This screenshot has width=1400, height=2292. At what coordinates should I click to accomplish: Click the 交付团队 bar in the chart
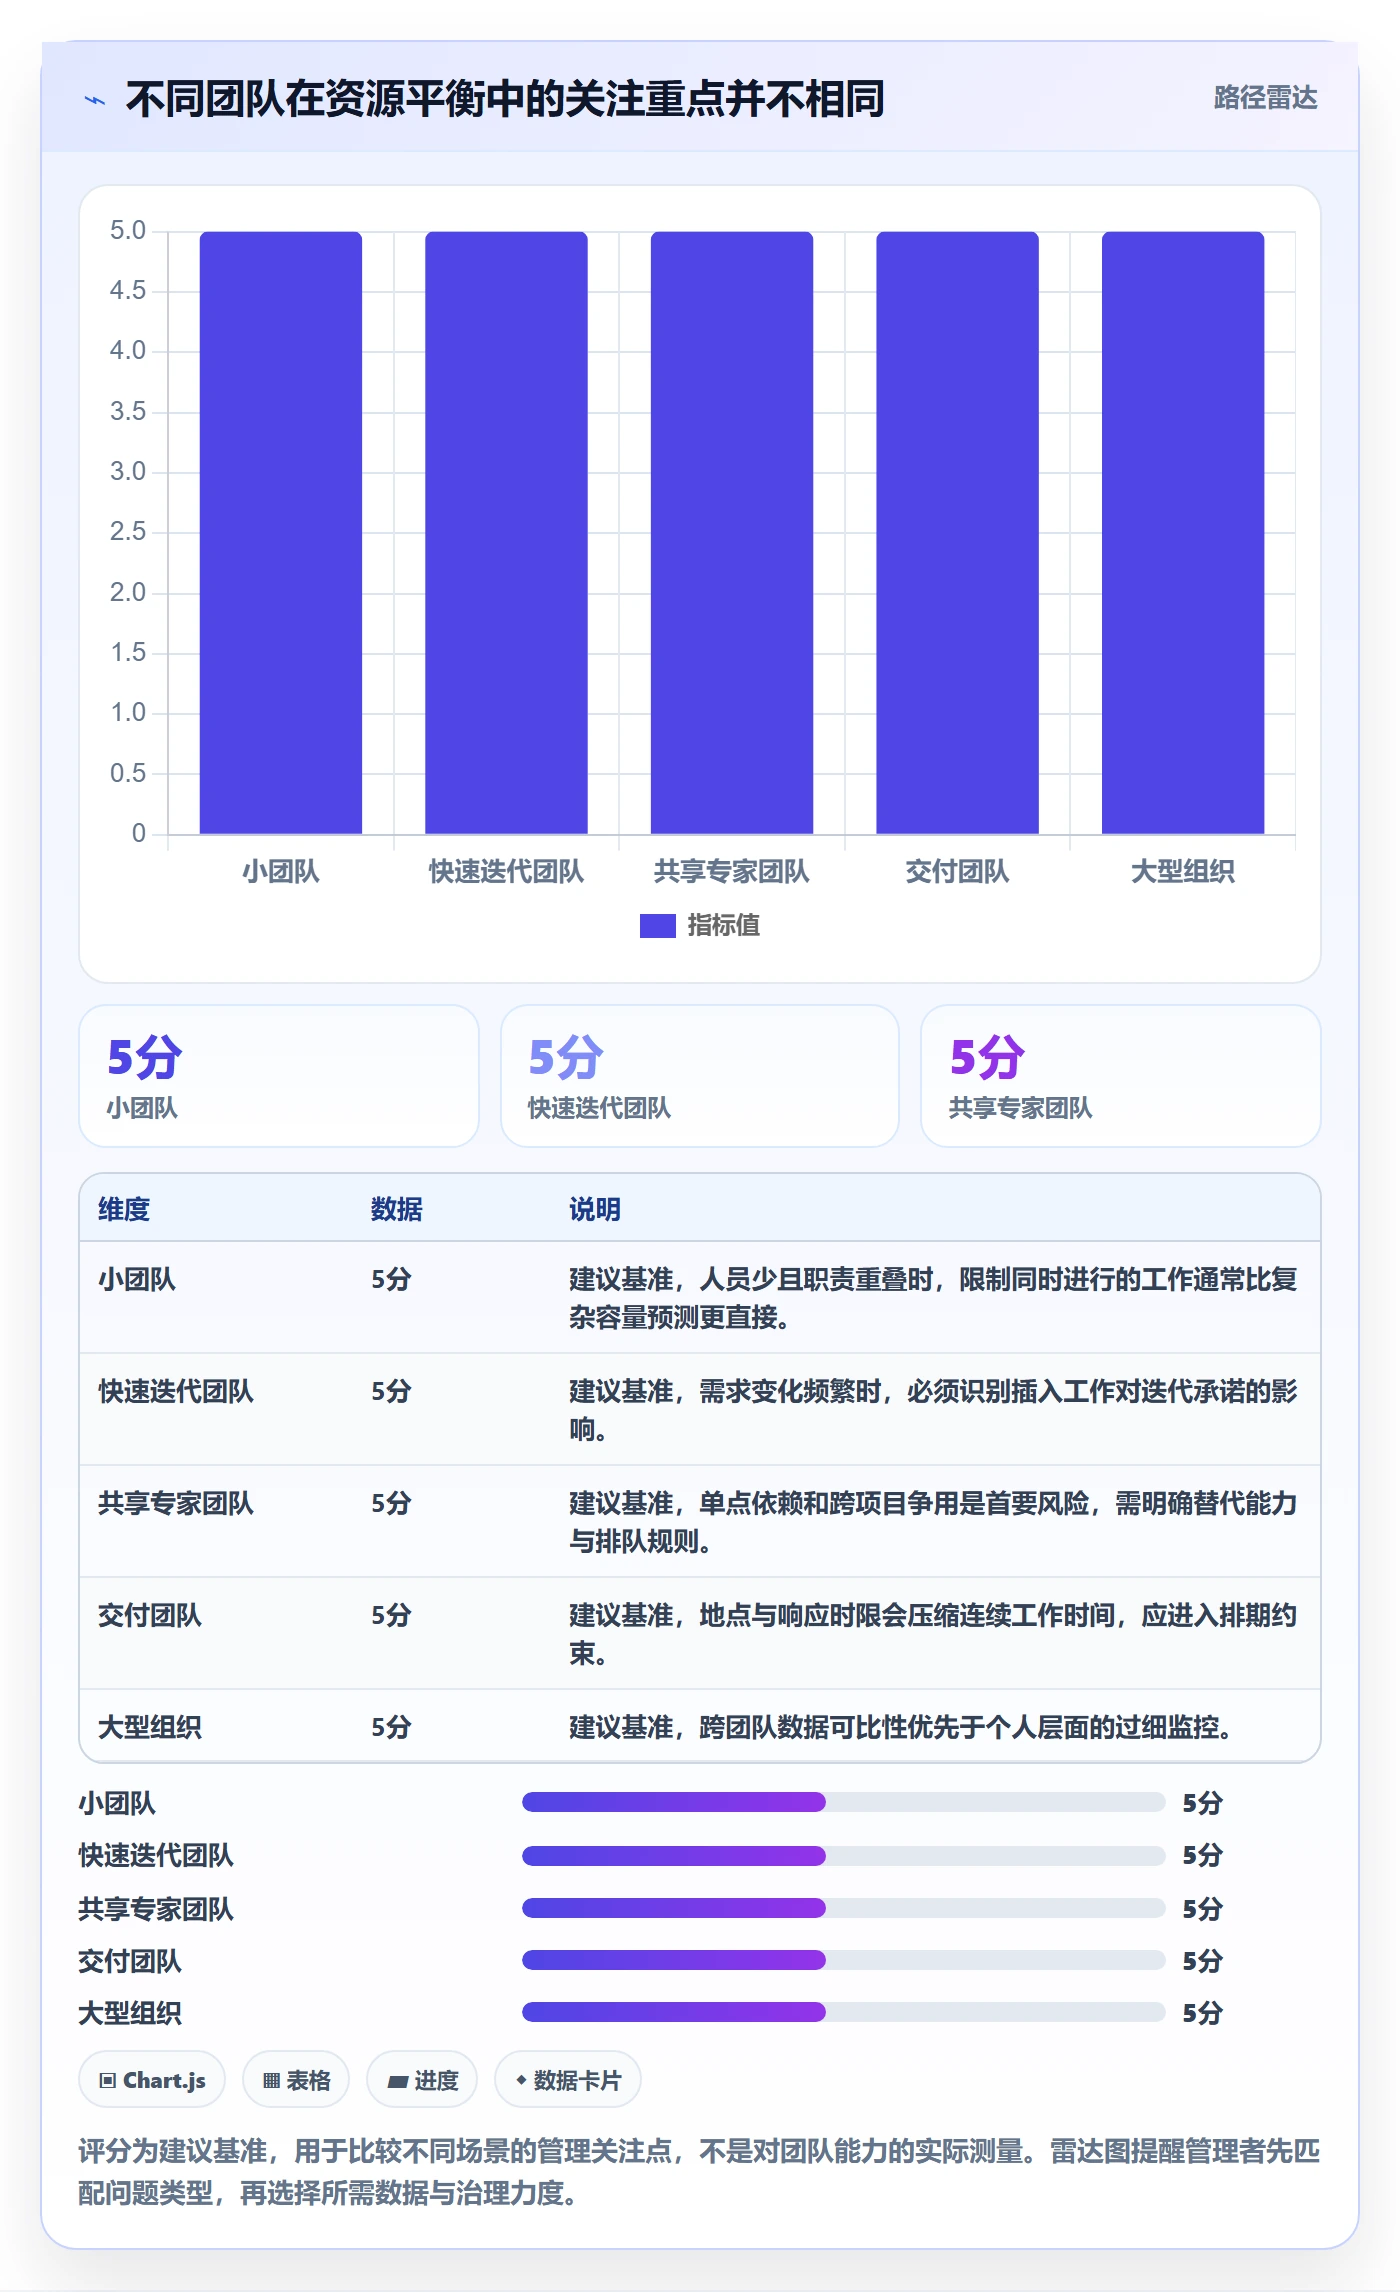coord(957,532)
